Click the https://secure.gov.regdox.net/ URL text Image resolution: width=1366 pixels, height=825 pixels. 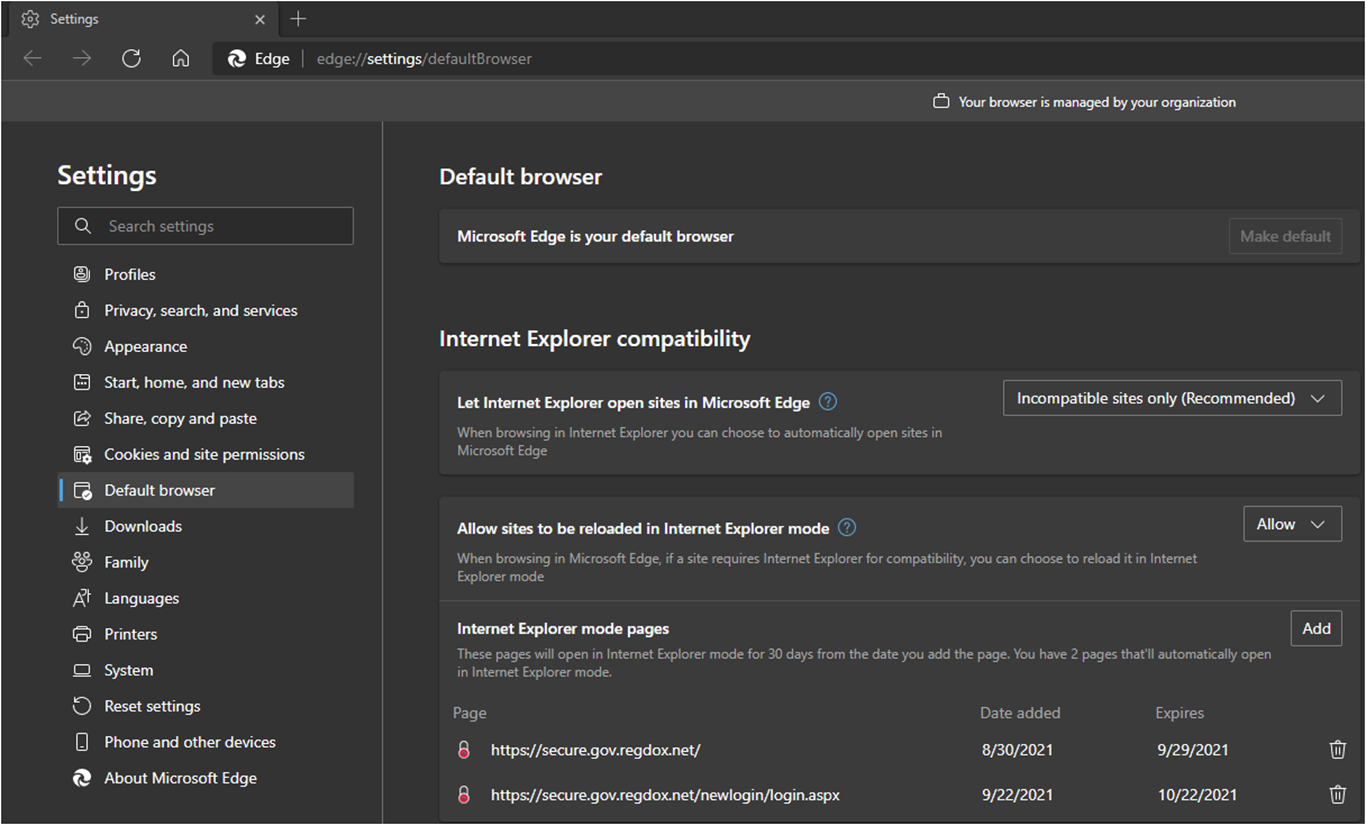pos(595,750)
